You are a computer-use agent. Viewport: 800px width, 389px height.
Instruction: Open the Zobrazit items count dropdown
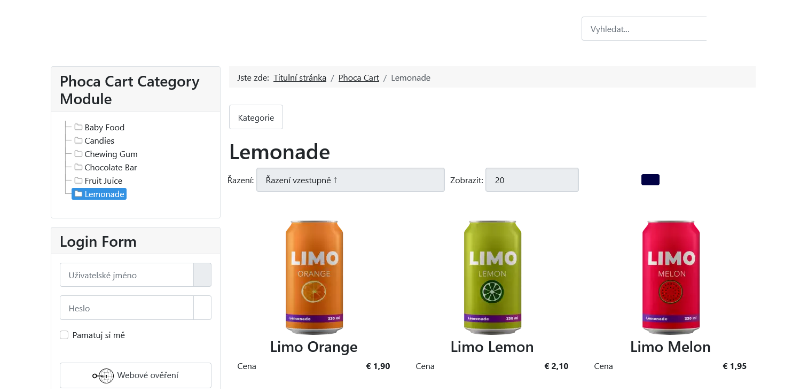tap(532, 180)
